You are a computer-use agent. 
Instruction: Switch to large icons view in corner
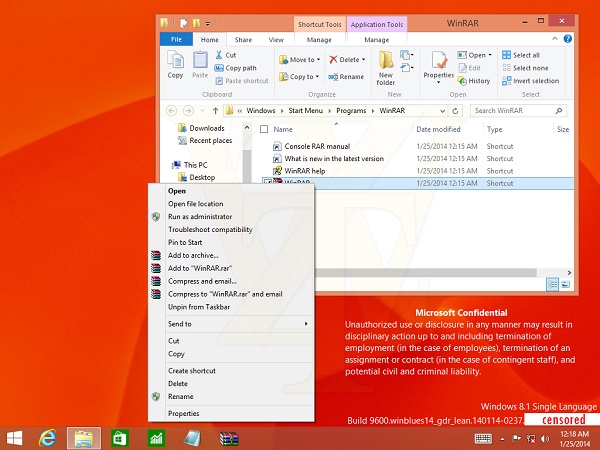coord(566,285)
